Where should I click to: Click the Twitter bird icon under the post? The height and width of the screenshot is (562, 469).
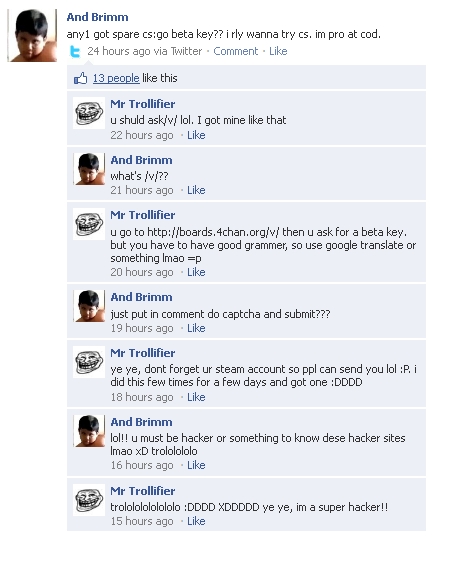pos(75,52)
